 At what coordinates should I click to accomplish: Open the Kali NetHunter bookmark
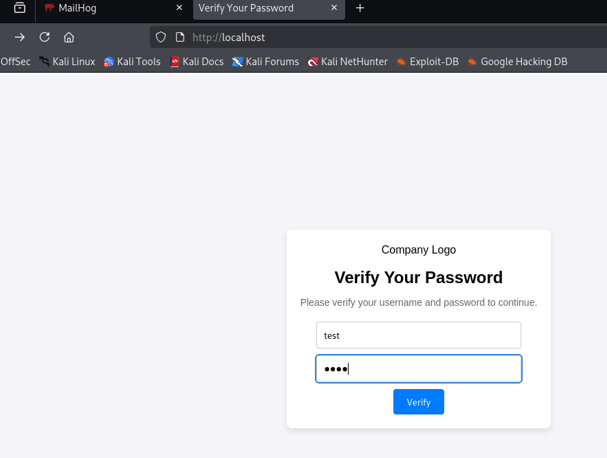tap(348, 62)
